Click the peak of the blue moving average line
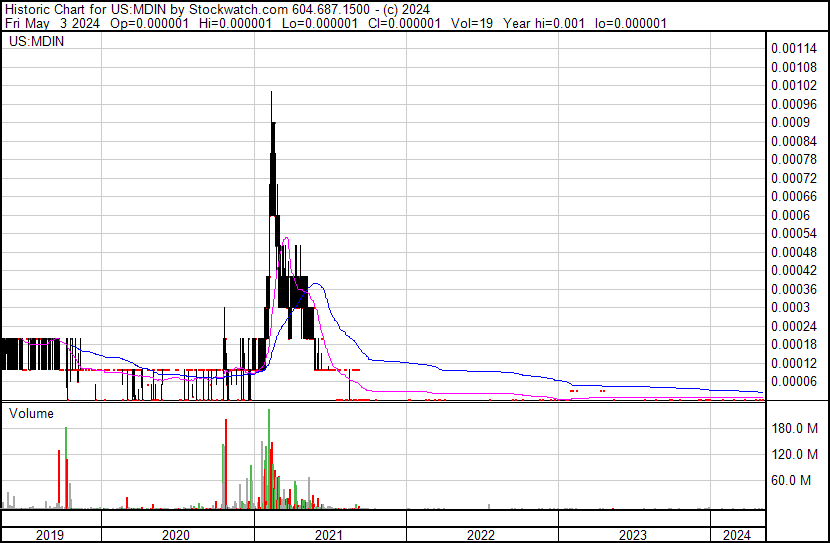This screenshot has height=543, width=830. [317, 284]
